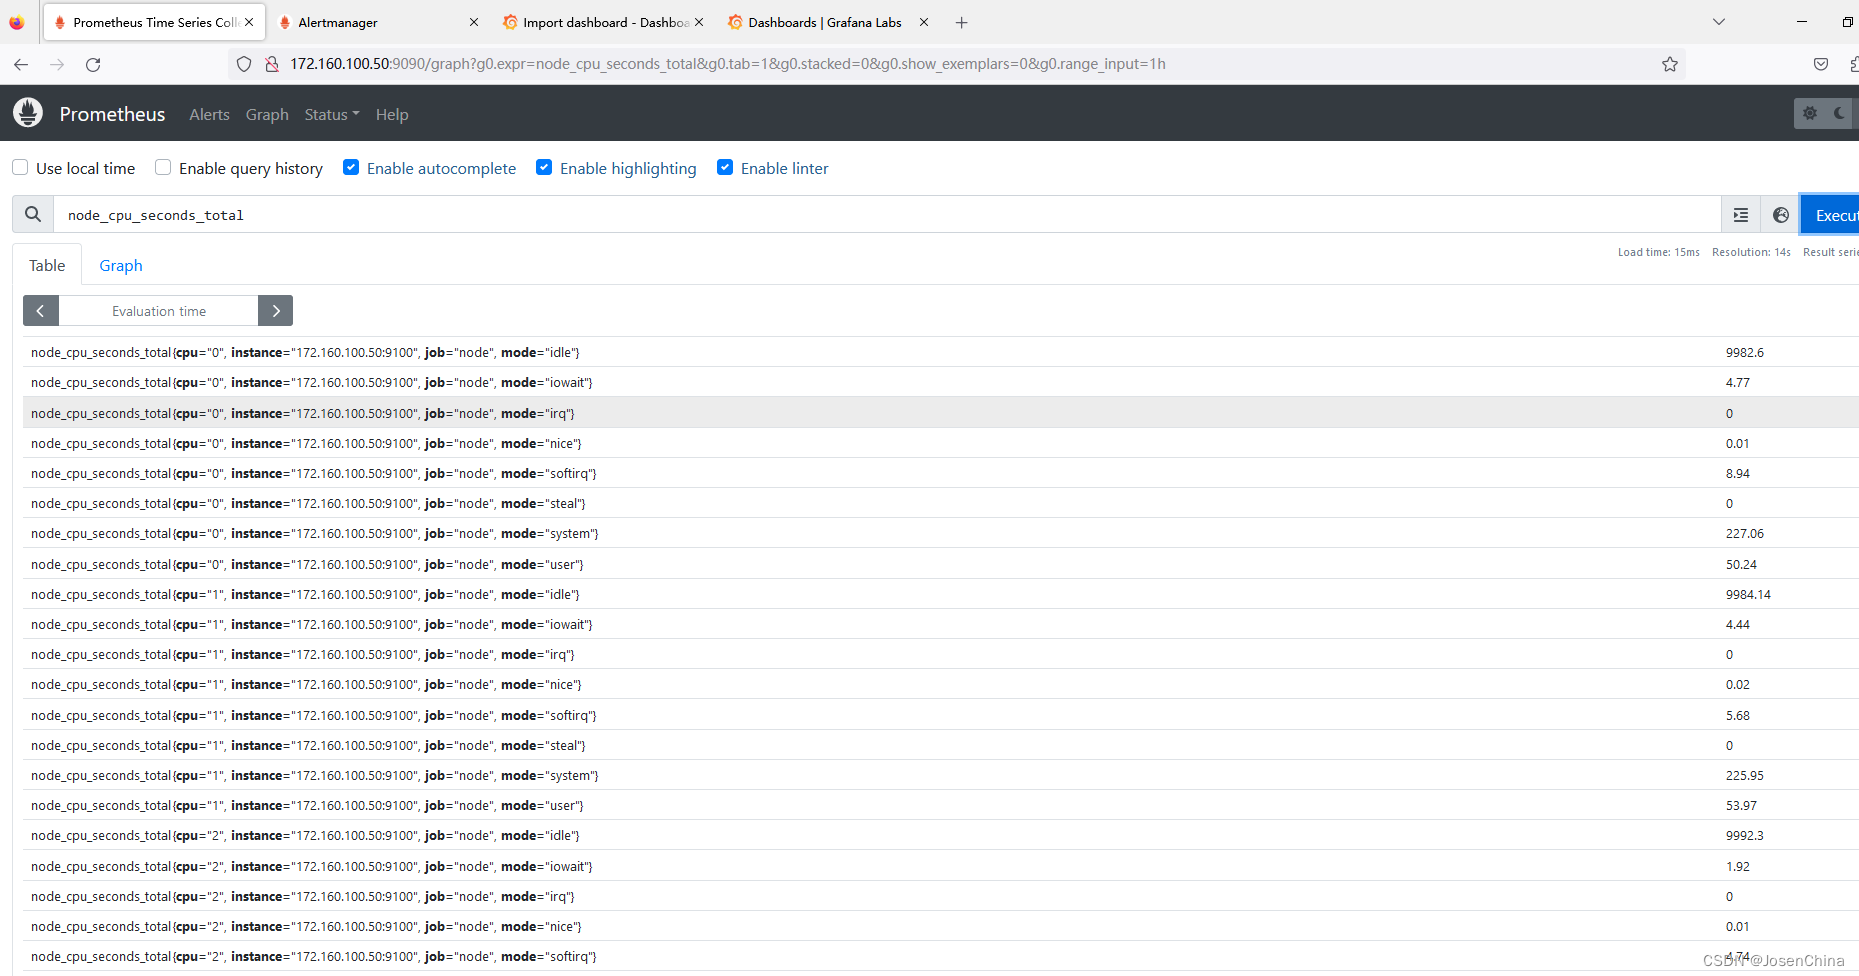Click the Prometheus brand title
This screenshot has width=1859, height=976.
(x=112, y=114)
